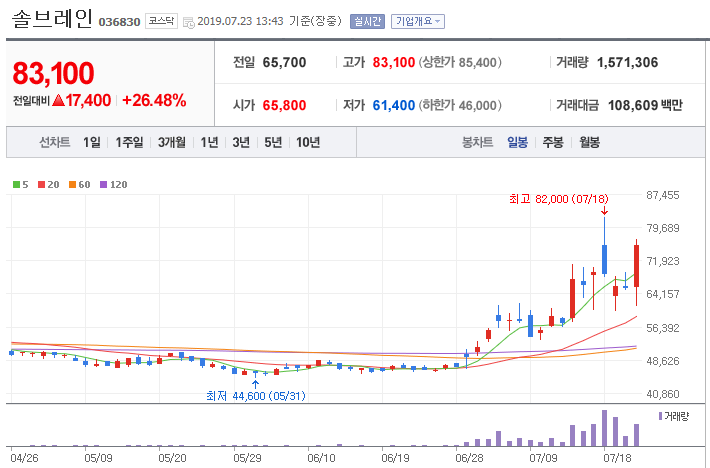Click the 코스닥 market badge
Viewport: 710px width, 468px height.
point(161,21)
